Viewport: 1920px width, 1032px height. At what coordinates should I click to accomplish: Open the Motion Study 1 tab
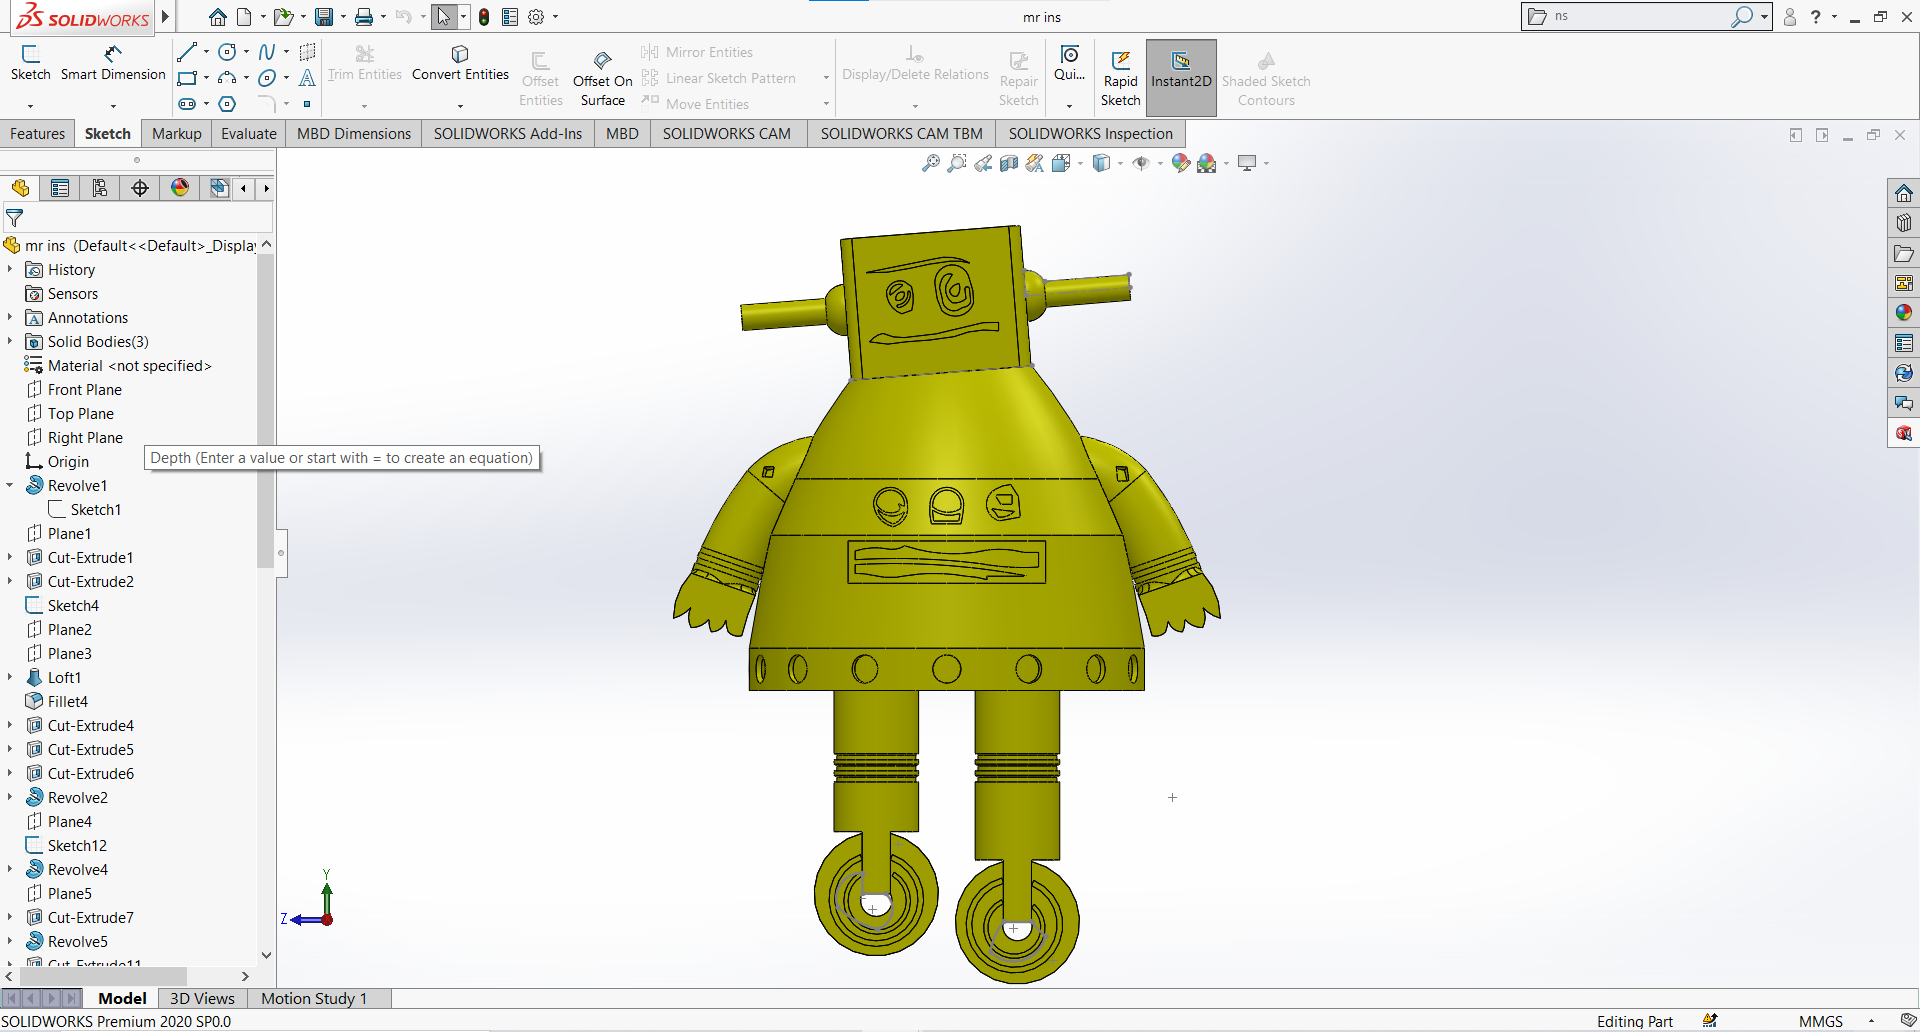(314, 998)
